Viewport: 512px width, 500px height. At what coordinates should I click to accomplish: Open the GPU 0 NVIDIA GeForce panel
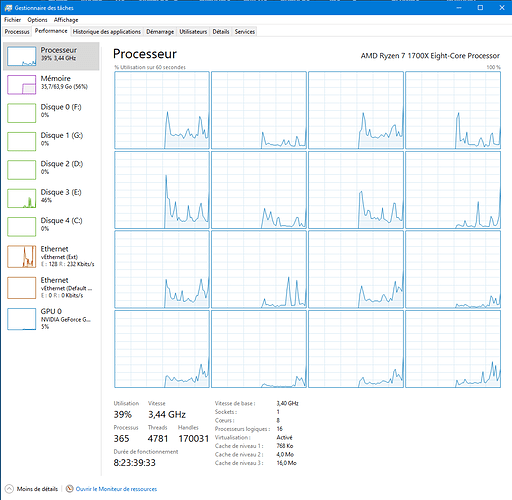click(x=51, y=319)
